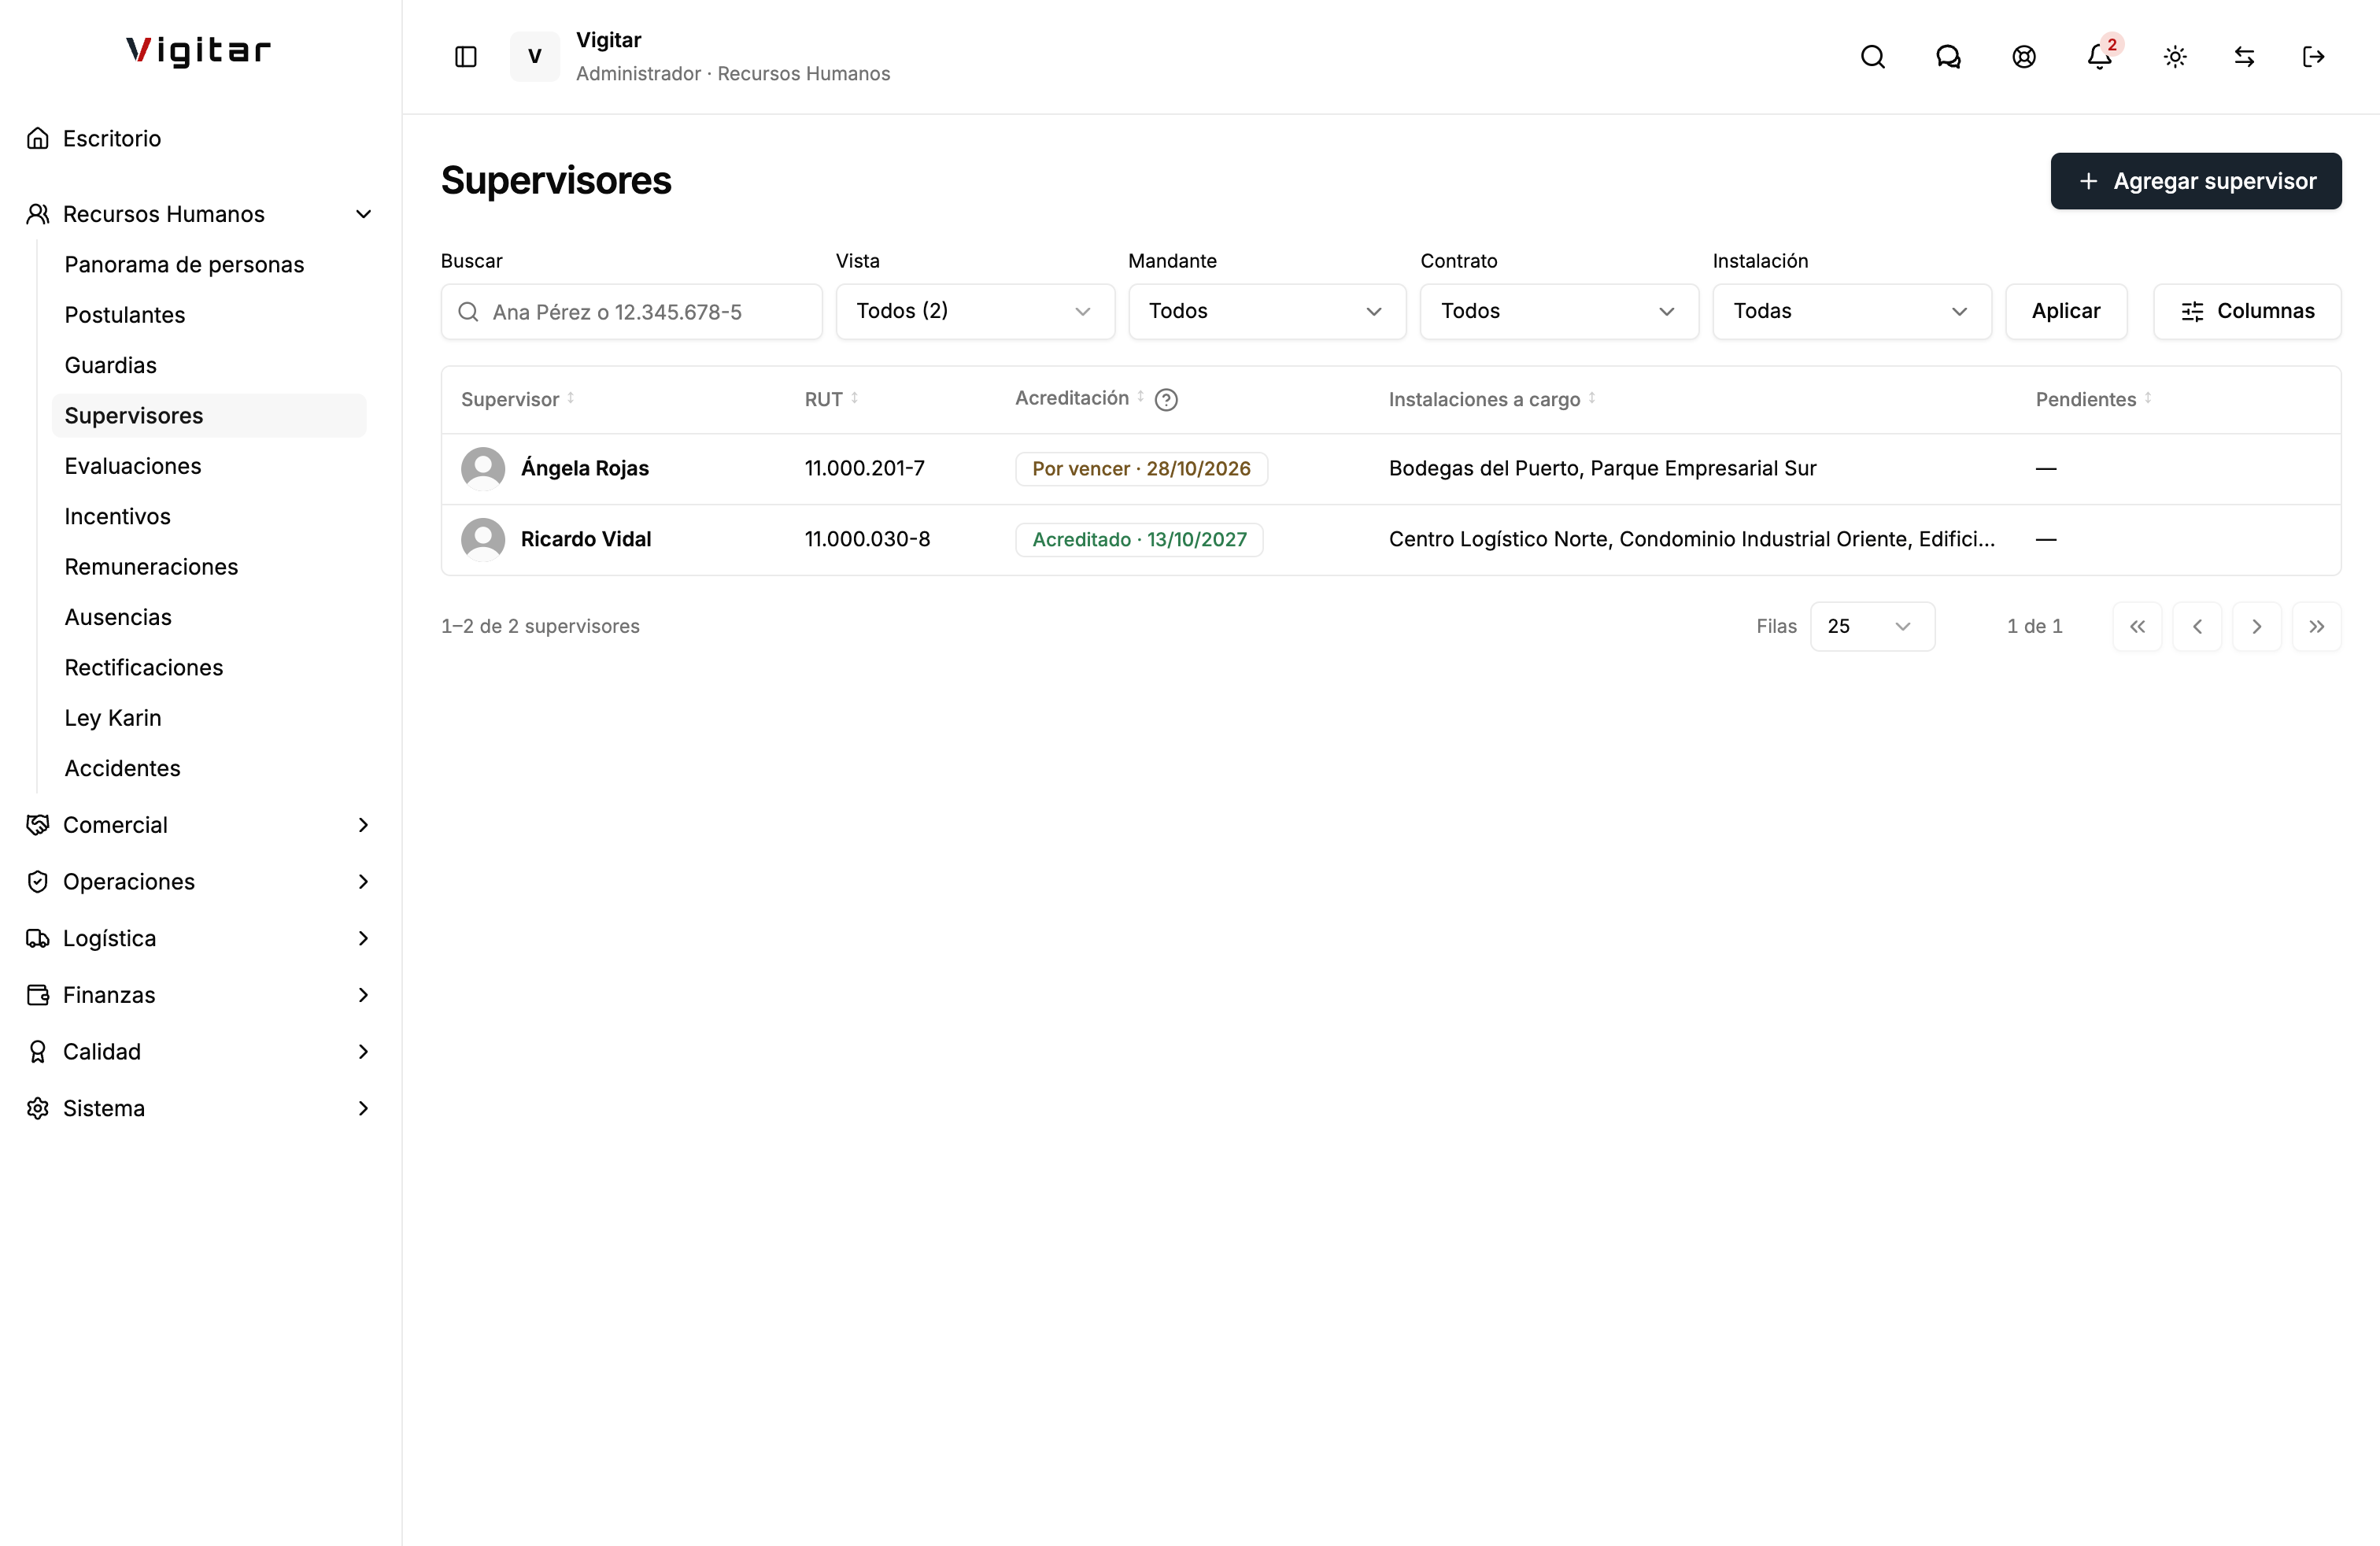Collapse the Recursos Humanos section

click(200, 214)
